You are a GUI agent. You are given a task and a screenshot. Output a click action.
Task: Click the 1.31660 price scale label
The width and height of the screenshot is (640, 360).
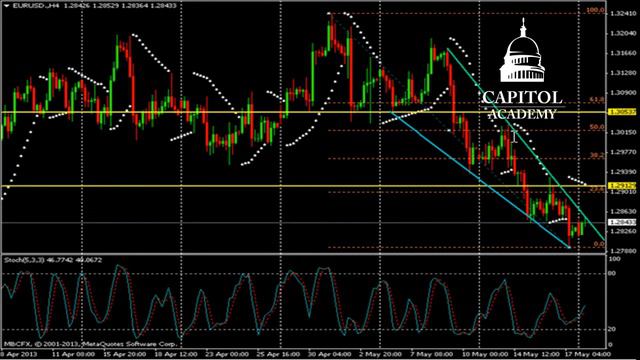[x=623, y=53]
